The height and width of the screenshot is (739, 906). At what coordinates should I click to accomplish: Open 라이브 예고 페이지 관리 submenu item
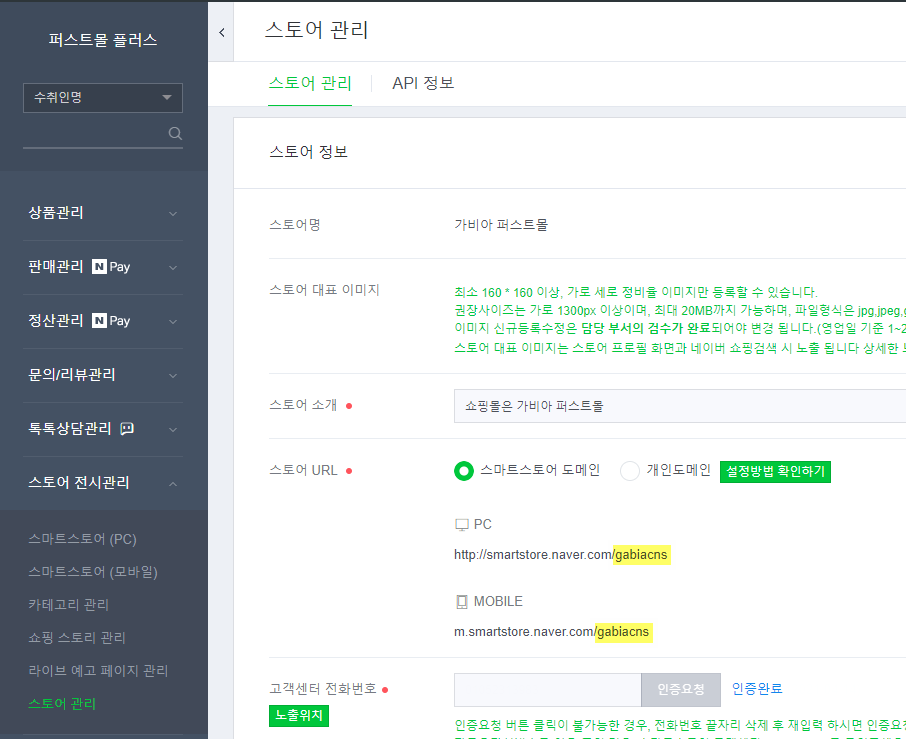point(98,671)
